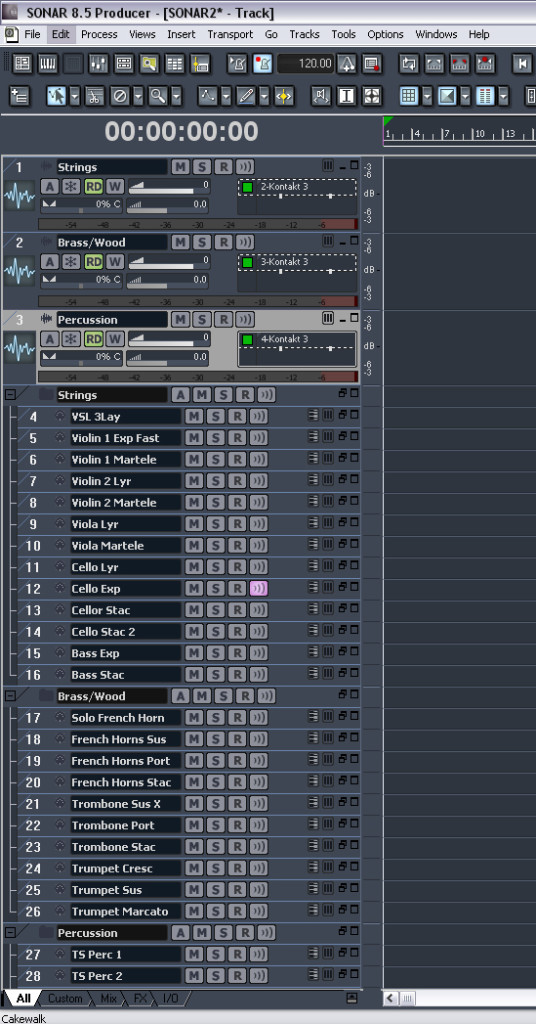Toggle input echo on Cello Exp track
Viewport: 536px width, 1024px height.
coord(259,588)
